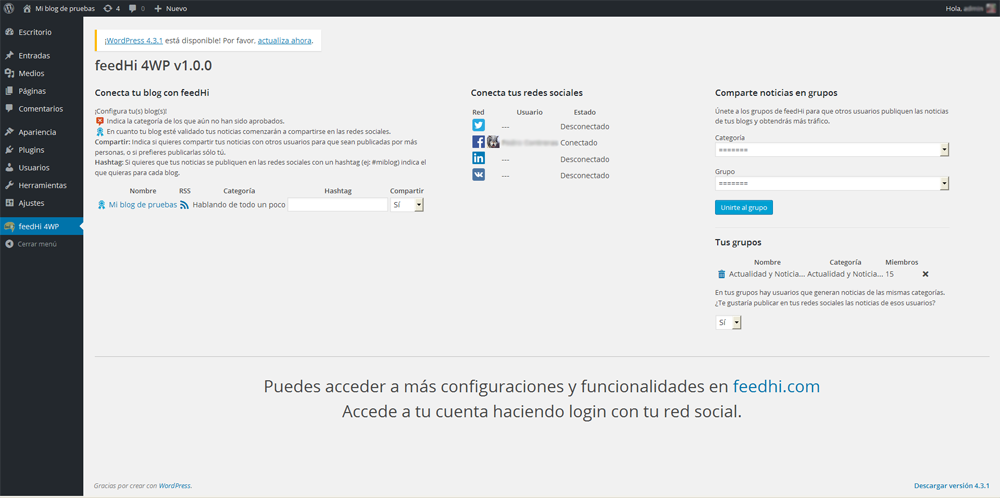Open the Nuevo add-new menu
Image resolution: width=1000 pixels, height=498 pixels.
[x=170, y=9]
